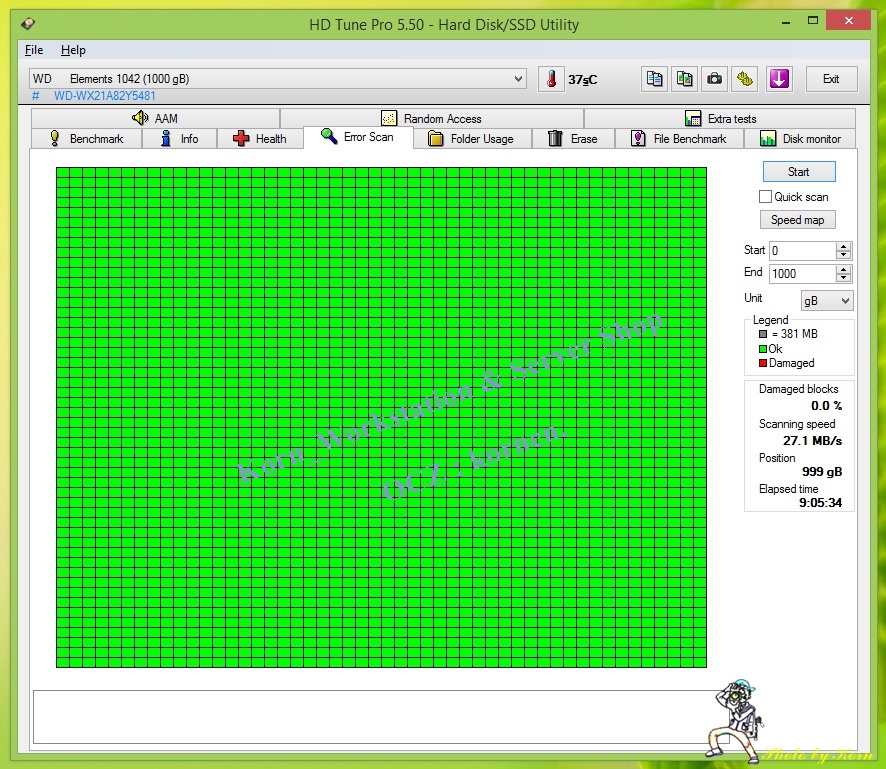This screenshot has width=886, height=769.
Task: Click serial number WD-WX21A82Y5481 text
Action: pos(105,95)
